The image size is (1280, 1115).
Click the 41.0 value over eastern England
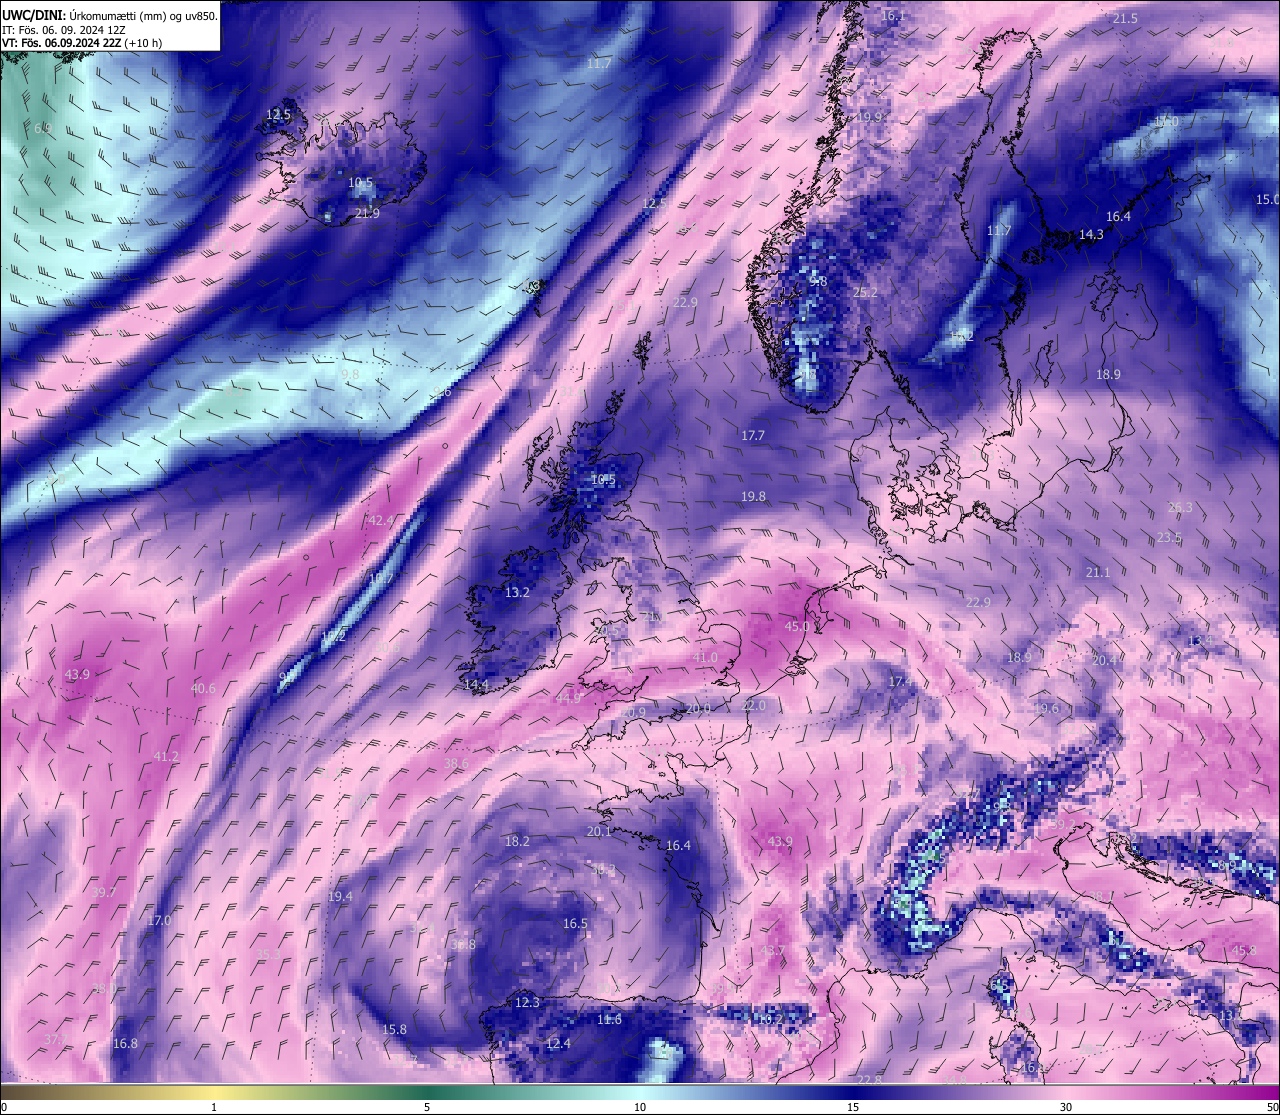705,657
